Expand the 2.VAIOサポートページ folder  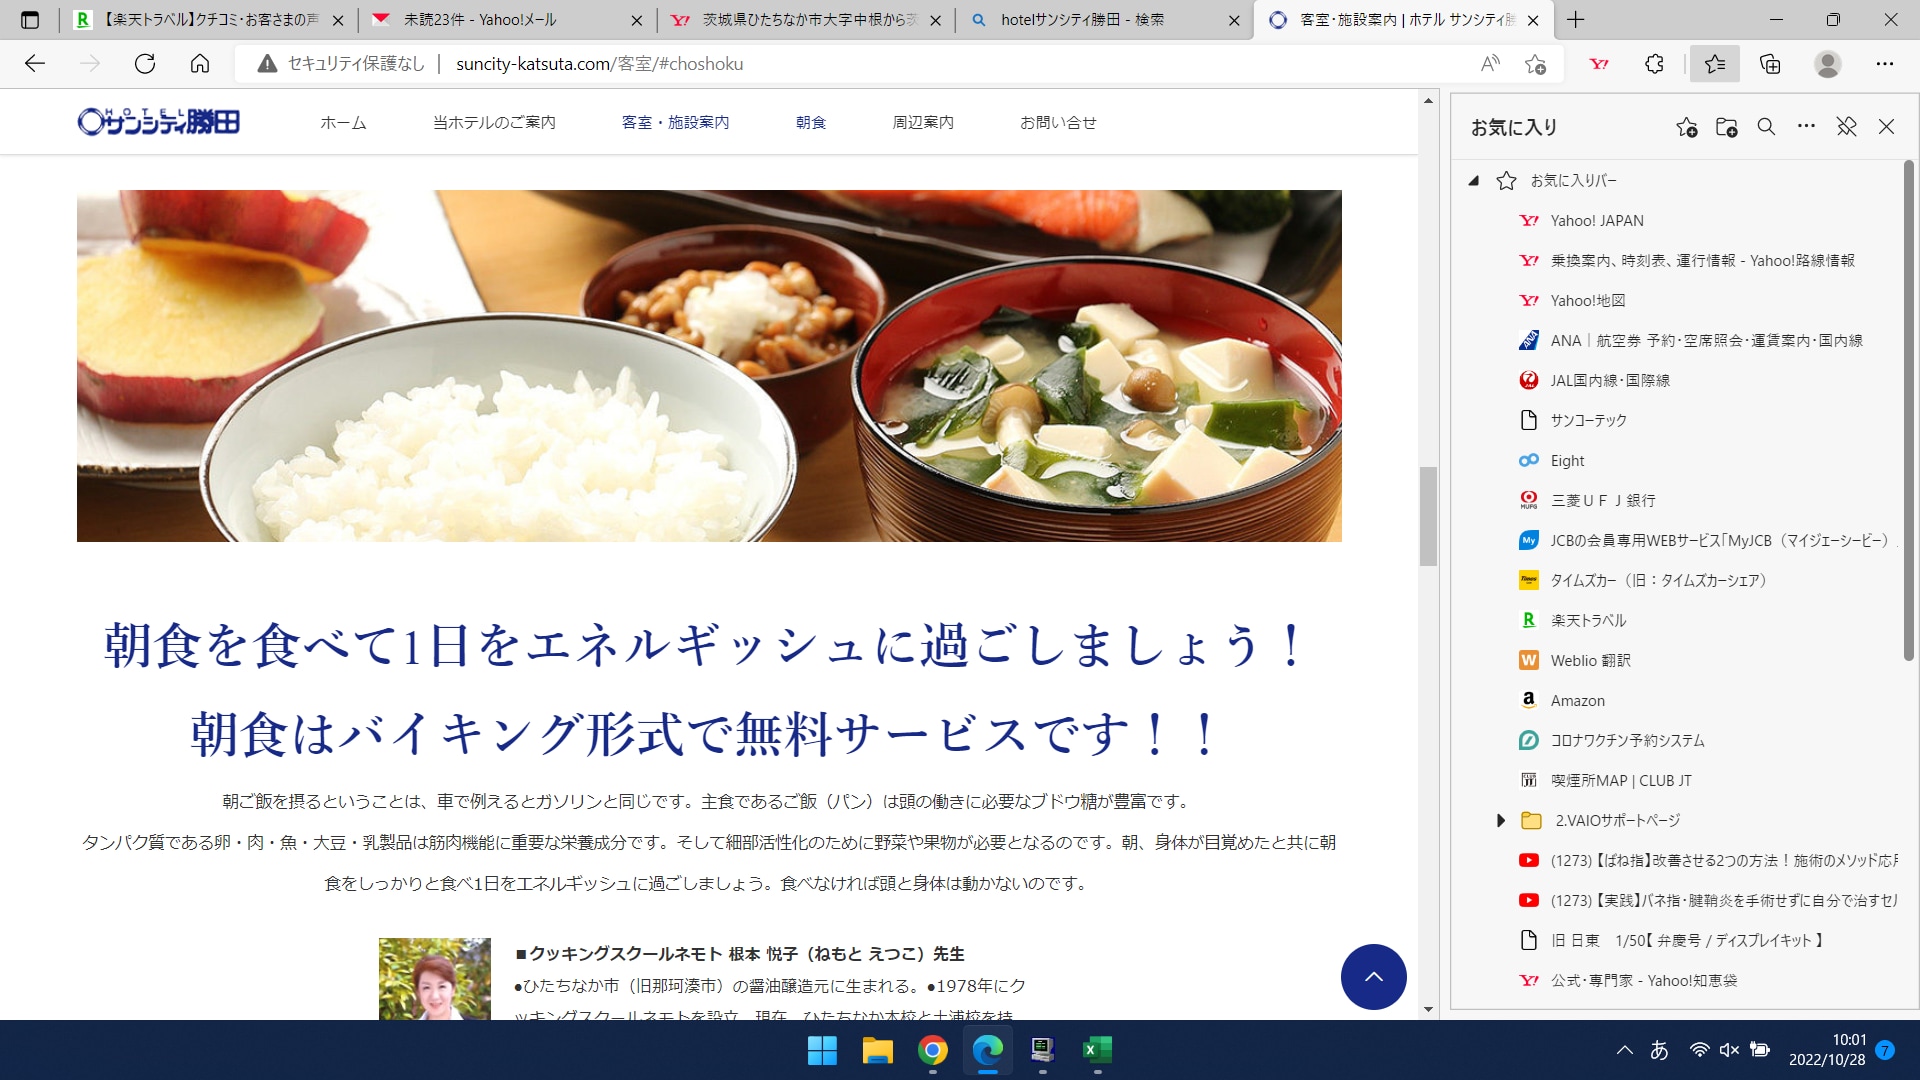[x=1500, y=821]
